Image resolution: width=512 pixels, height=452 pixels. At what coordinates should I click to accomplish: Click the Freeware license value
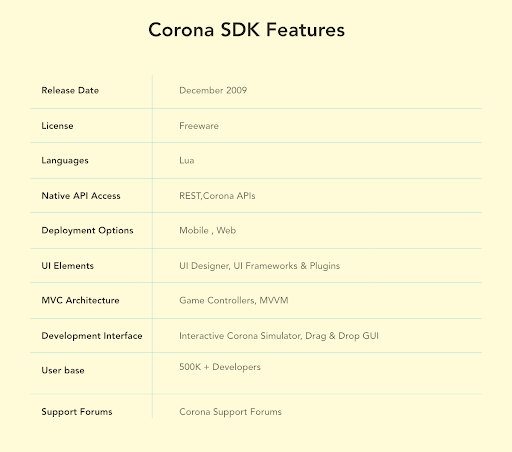click(x=199, y=126)
